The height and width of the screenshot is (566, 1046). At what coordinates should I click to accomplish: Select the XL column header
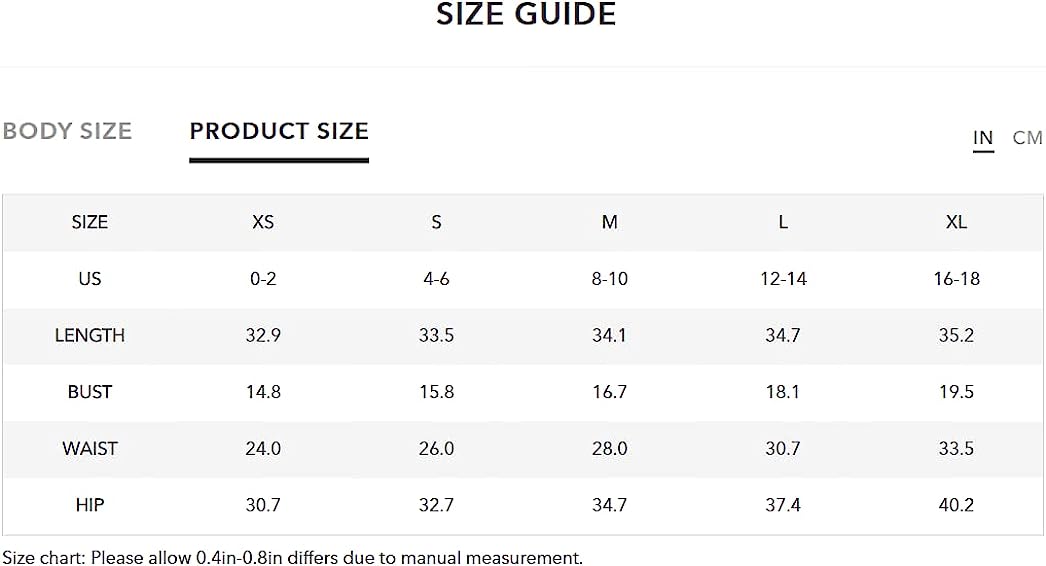pyautogui.click(x=956, y=222)
